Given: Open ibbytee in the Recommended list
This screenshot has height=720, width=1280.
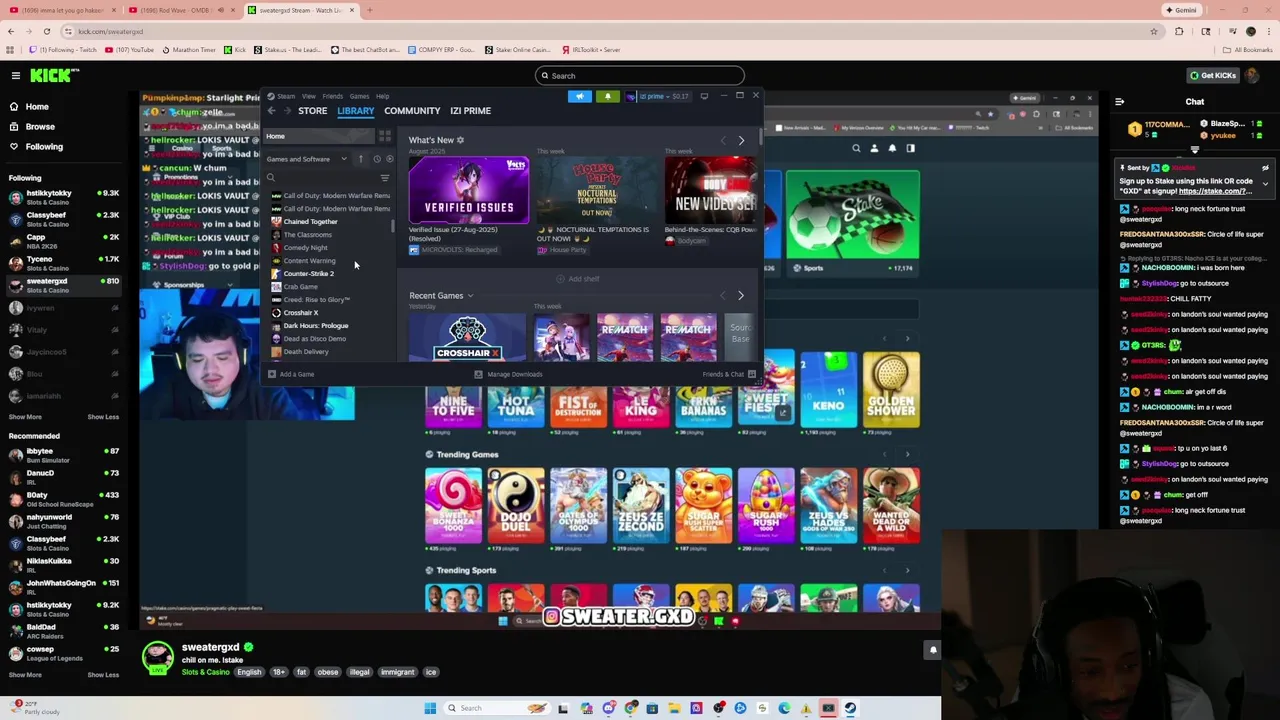Looking at the screenshot, I should pyautogui.click(x=62, y=456).
